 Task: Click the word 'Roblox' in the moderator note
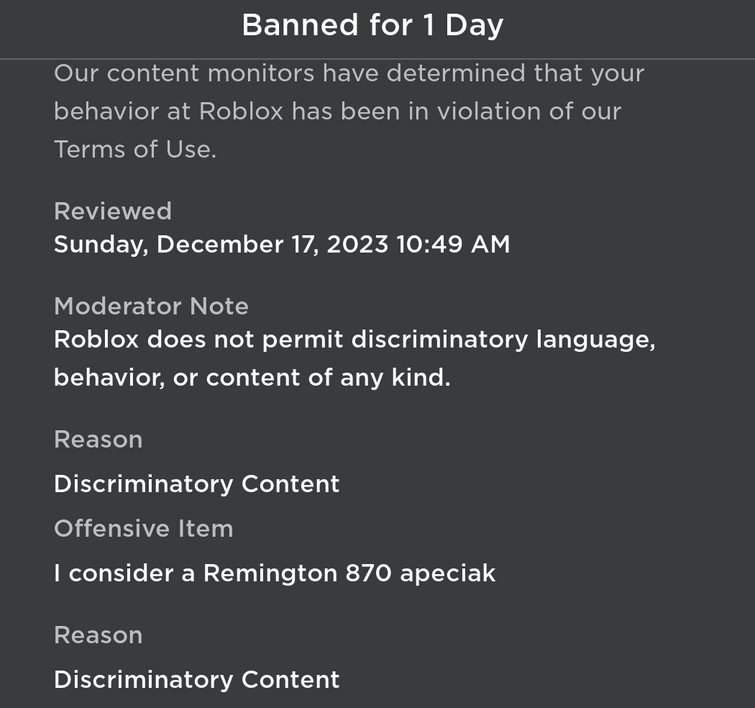tap(96, 340)
